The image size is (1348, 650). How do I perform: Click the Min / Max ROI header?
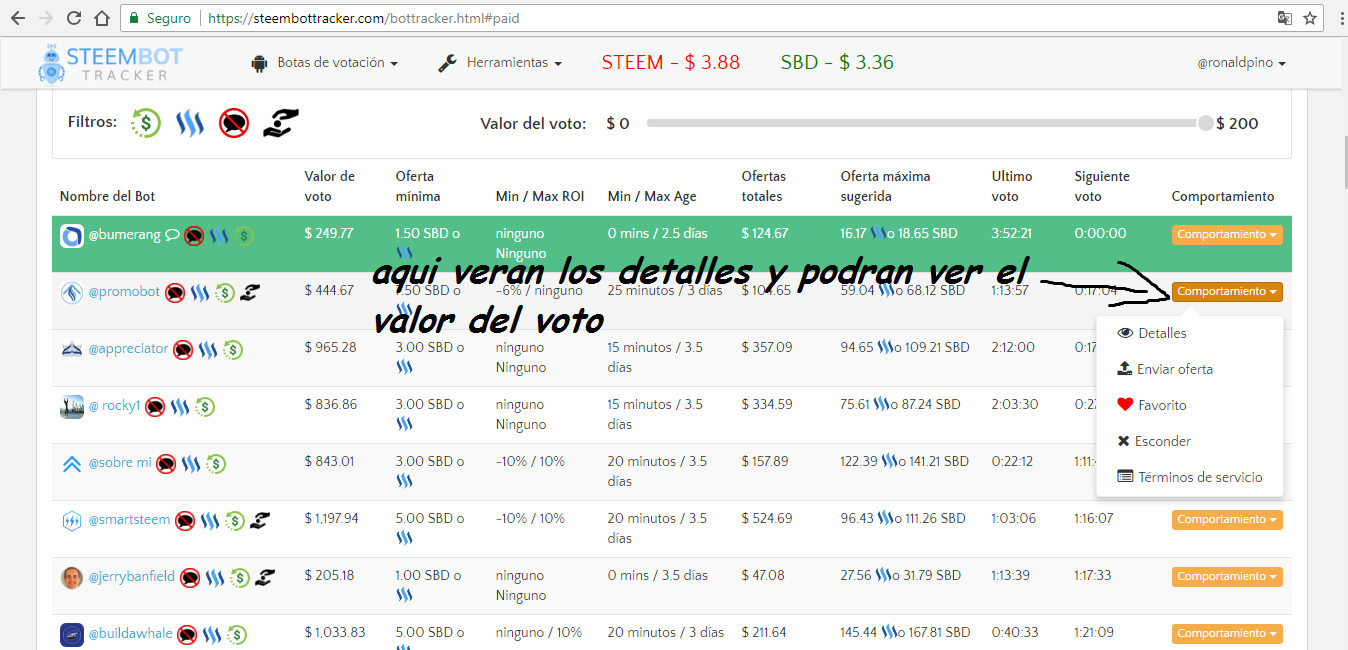coord(540,197)
